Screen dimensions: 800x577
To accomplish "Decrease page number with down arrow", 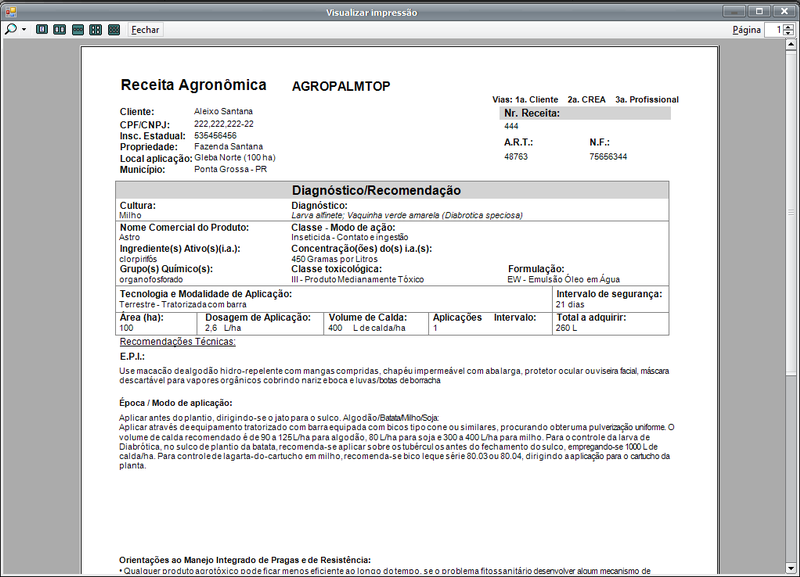I will tap(789, 33).
